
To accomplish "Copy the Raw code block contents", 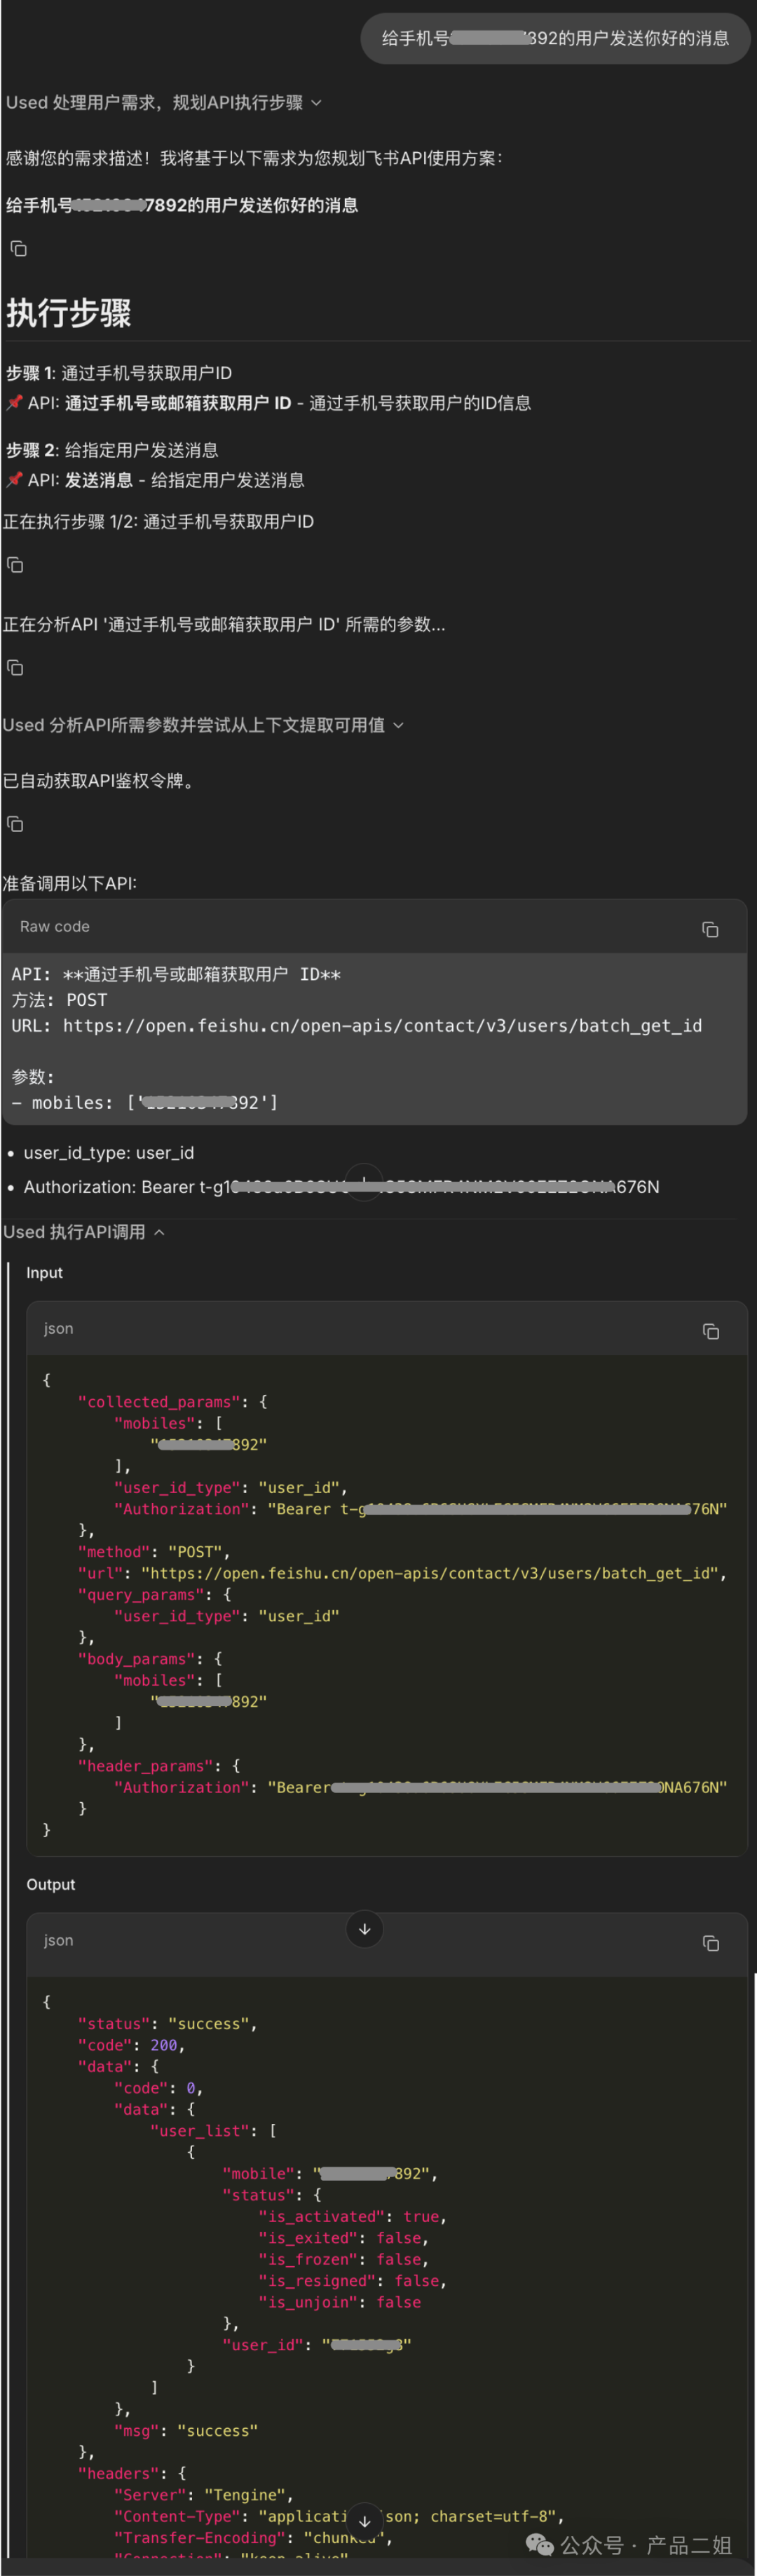I will tap(710, 929).
